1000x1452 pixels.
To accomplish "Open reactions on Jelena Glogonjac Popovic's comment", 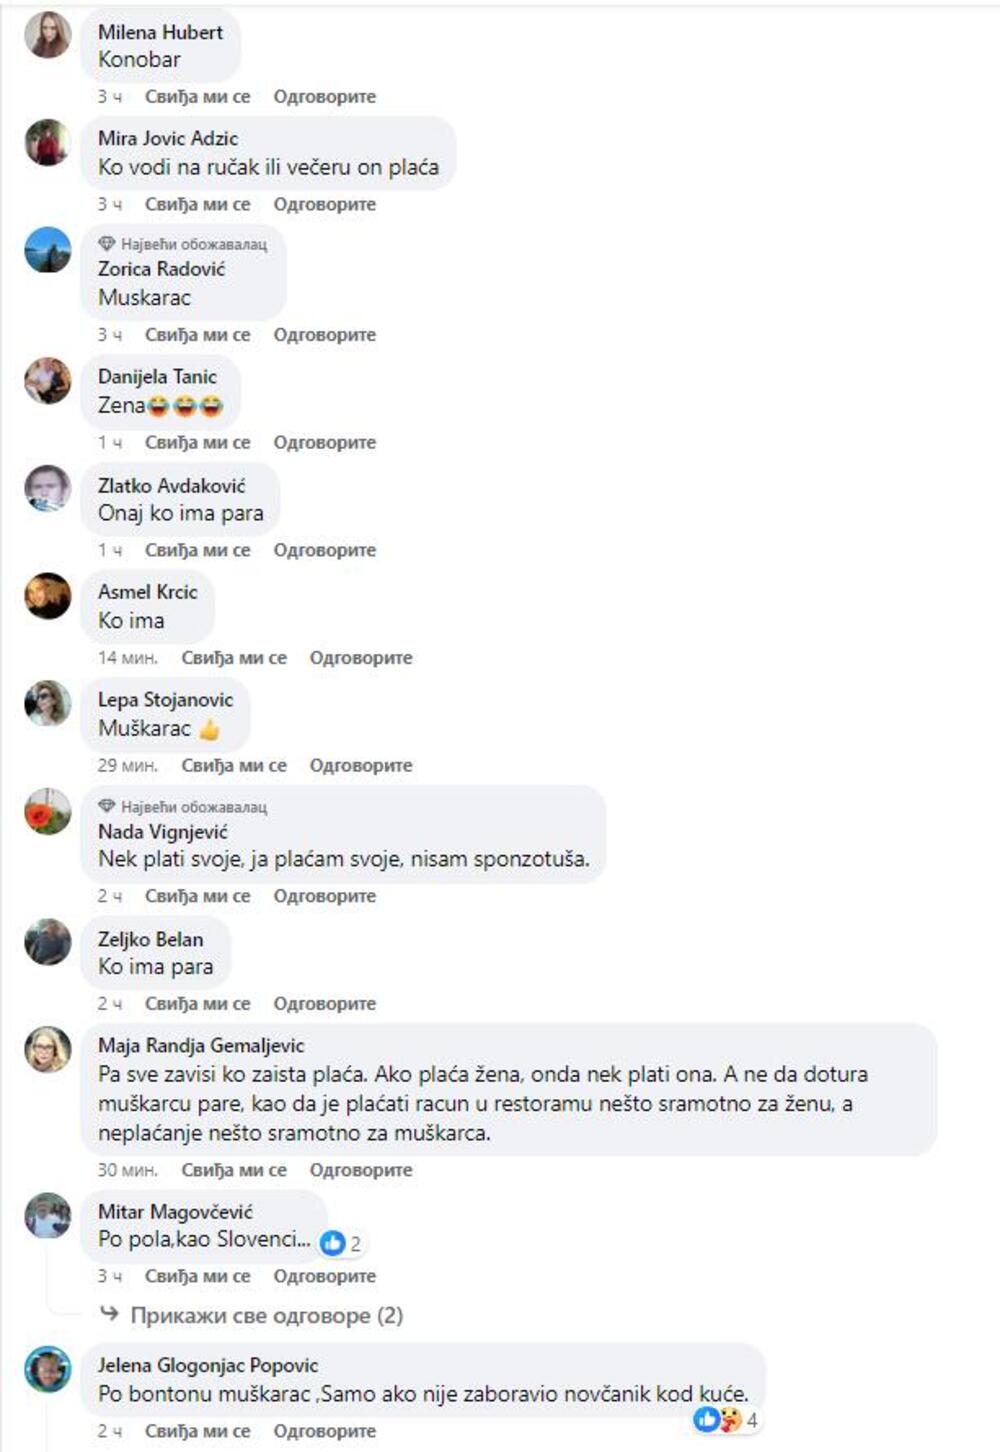I will click(725, 1419).
